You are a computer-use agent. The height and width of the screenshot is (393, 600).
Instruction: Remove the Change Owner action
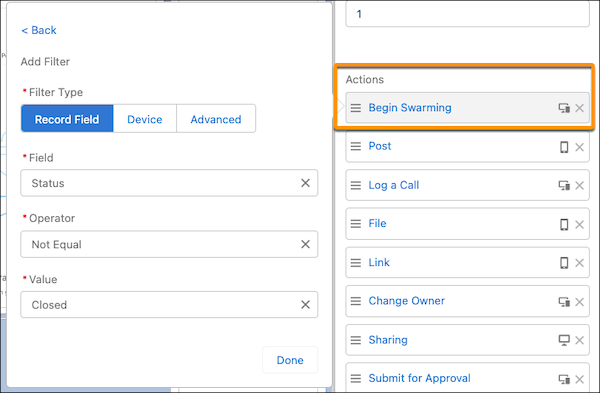[x=580, y=302]
